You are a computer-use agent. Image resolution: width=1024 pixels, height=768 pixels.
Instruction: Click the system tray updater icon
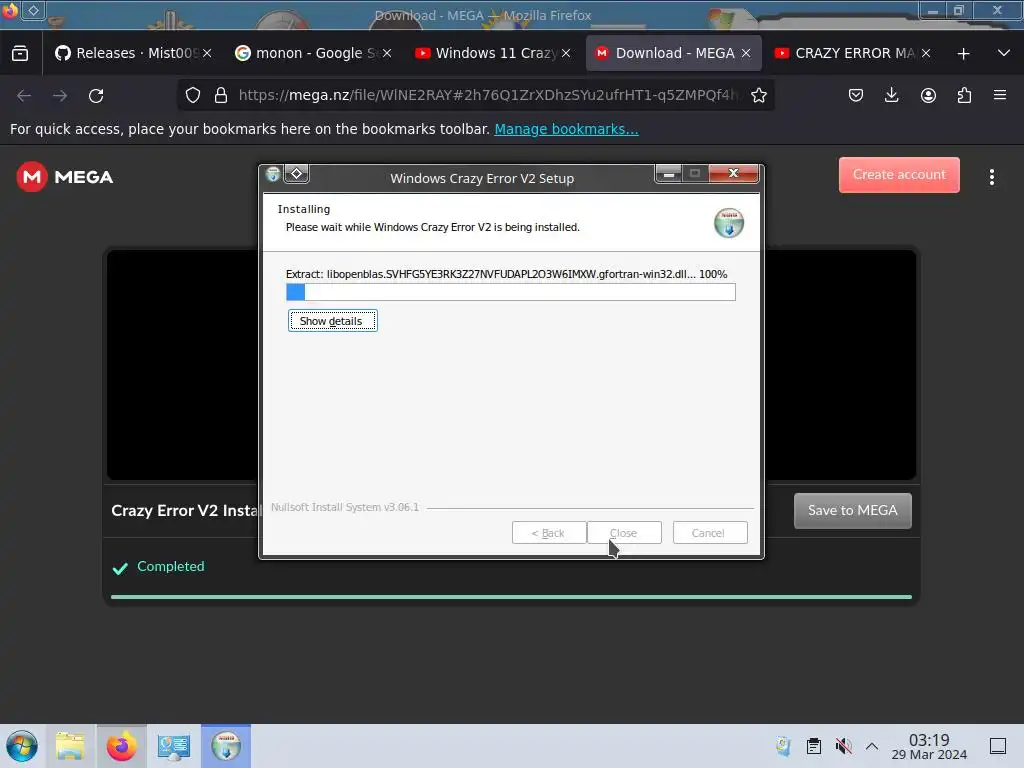click(783, 746)
